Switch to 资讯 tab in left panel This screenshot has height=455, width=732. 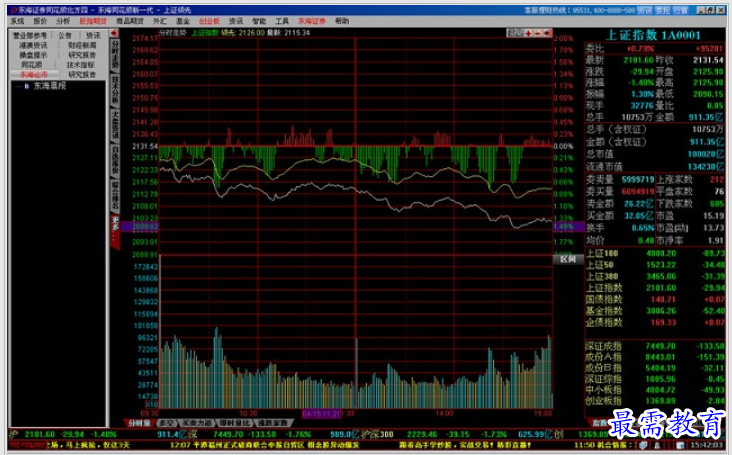point(92,35)
